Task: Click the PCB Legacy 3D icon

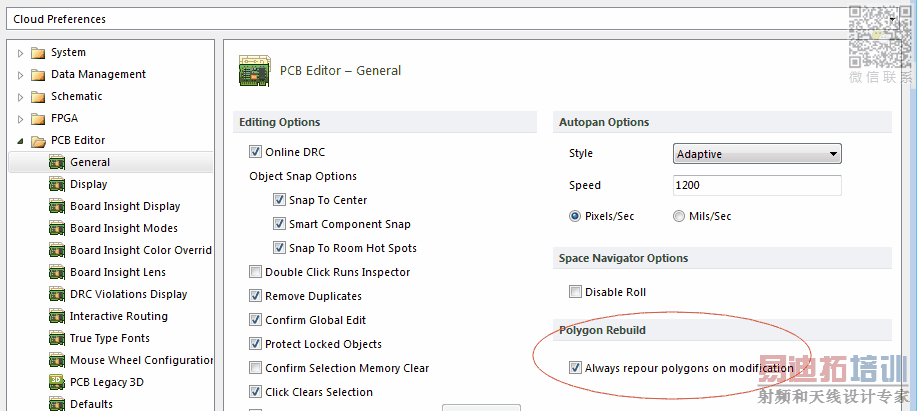Action: click(x=57, y=382)
